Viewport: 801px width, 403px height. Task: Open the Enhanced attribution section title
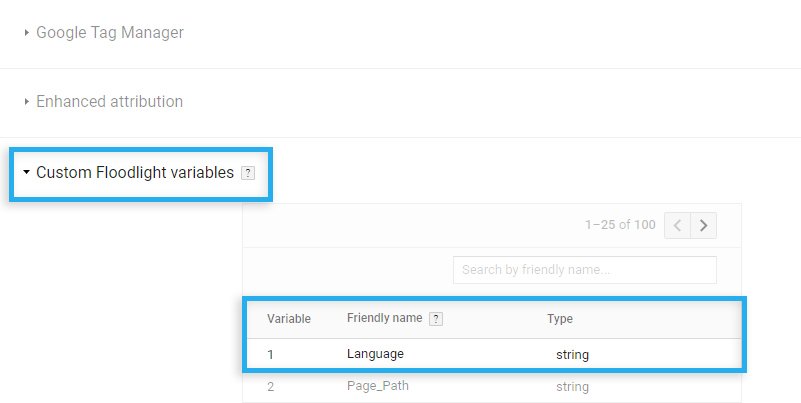109,102
